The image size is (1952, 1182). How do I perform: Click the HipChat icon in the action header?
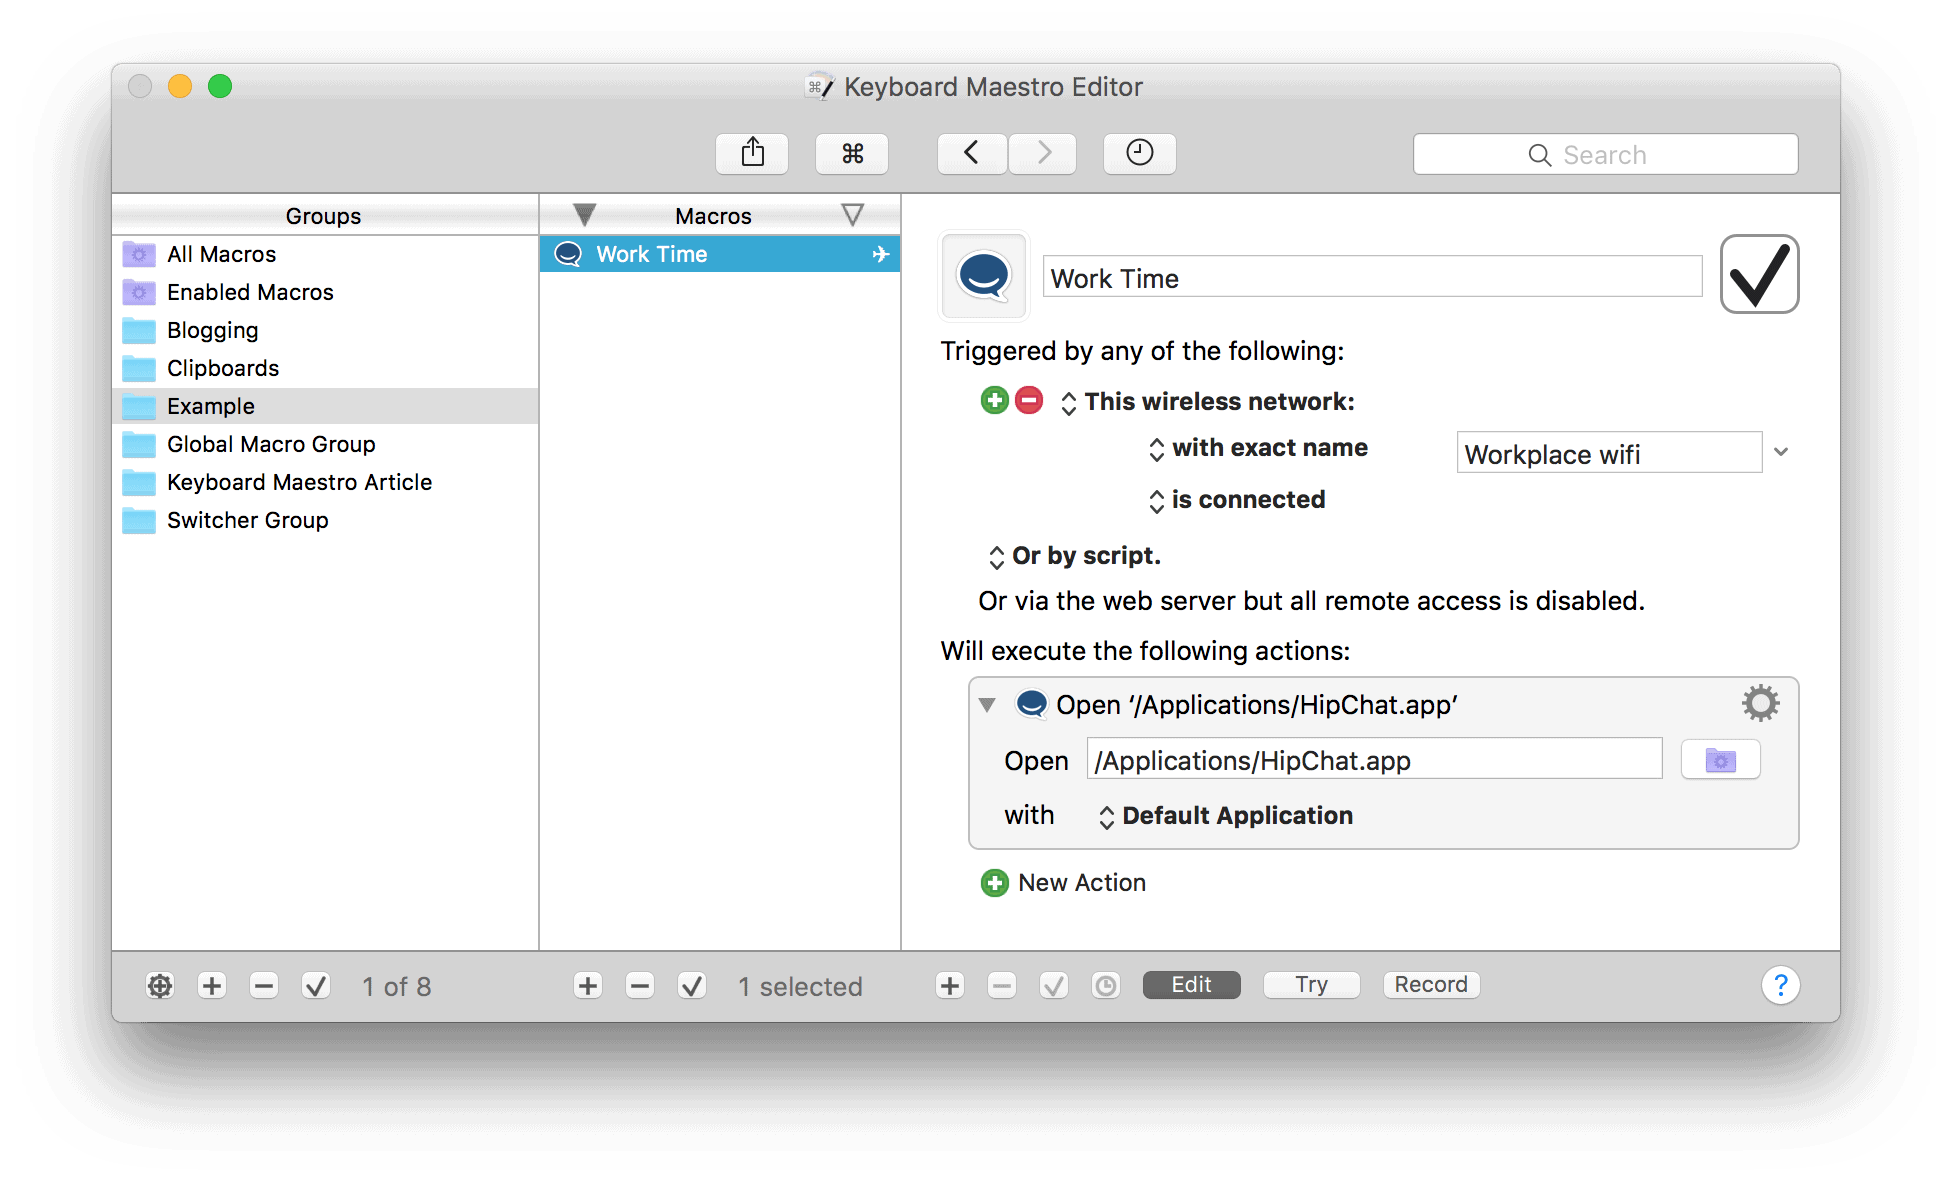click(x=1031, y=705)
